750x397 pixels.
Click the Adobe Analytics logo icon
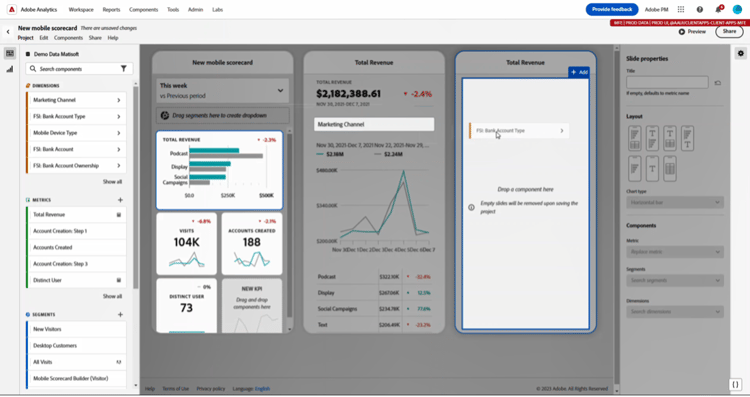click(11, 10)
